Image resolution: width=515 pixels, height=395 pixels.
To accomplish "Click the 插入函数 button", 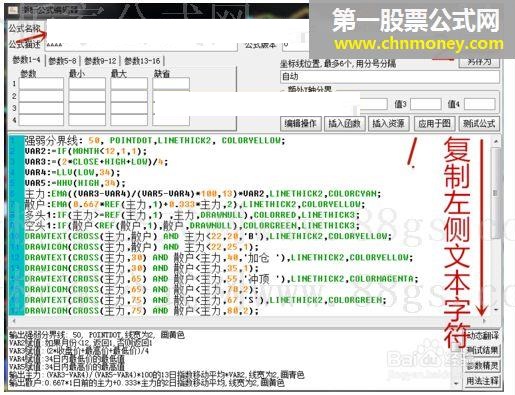I will [344, 124].
